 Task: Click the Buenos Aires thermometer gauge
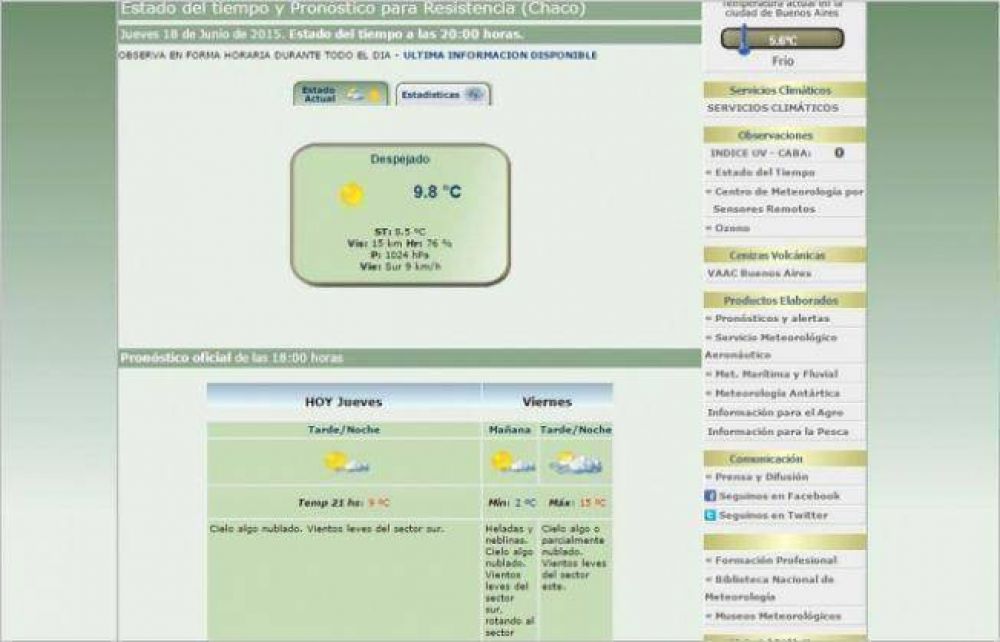pyautogui.click(x=783, y=40)
